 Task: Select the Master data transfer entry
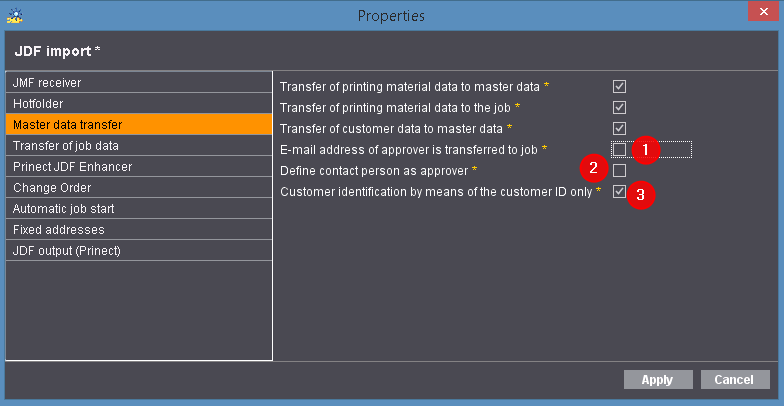pyautogui.click(x=139, y=124)
